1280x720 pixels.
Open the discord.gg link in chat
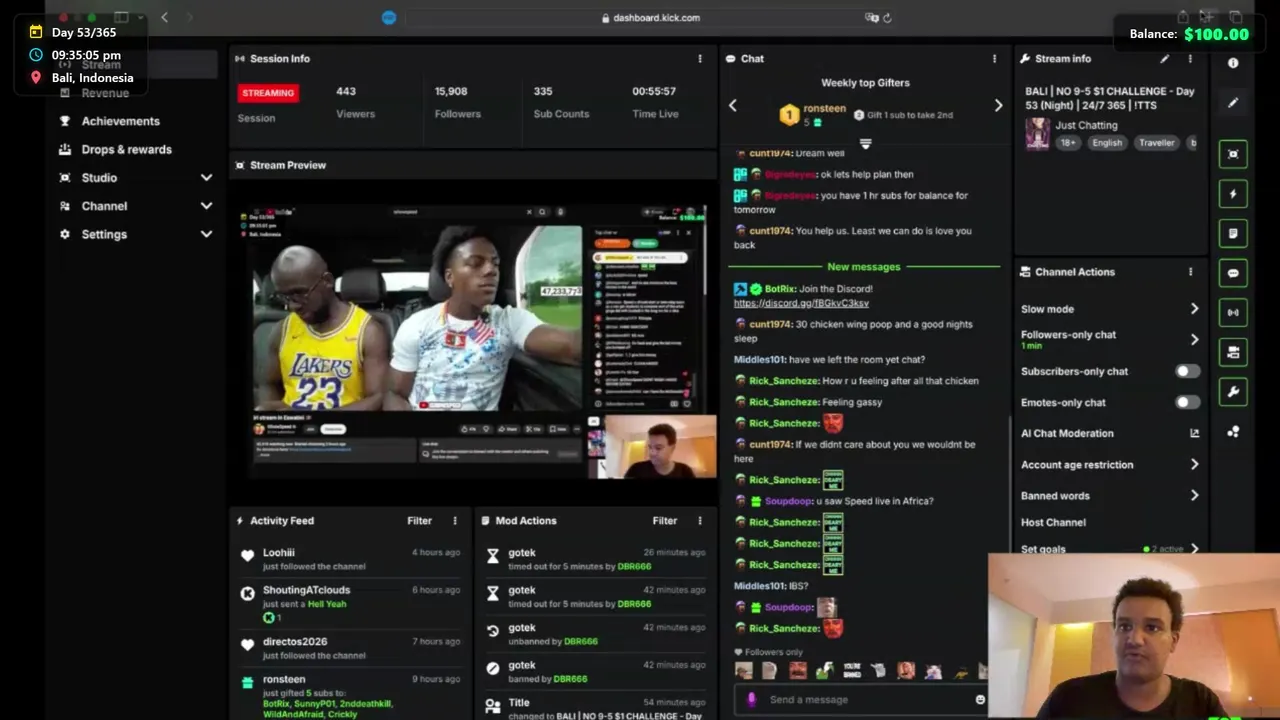click(801, 303)
